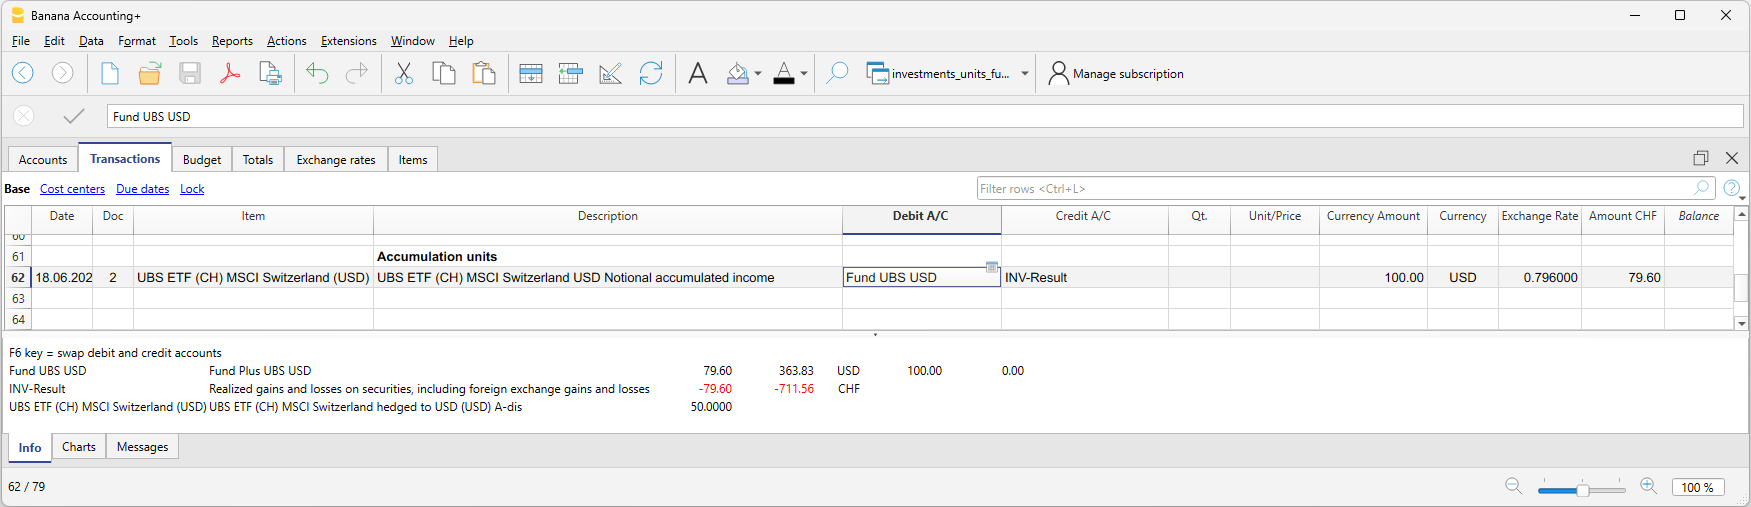The width and height of the screenshot is (1751, 507).
Task: Open the Charts tab
Action: 79,447
